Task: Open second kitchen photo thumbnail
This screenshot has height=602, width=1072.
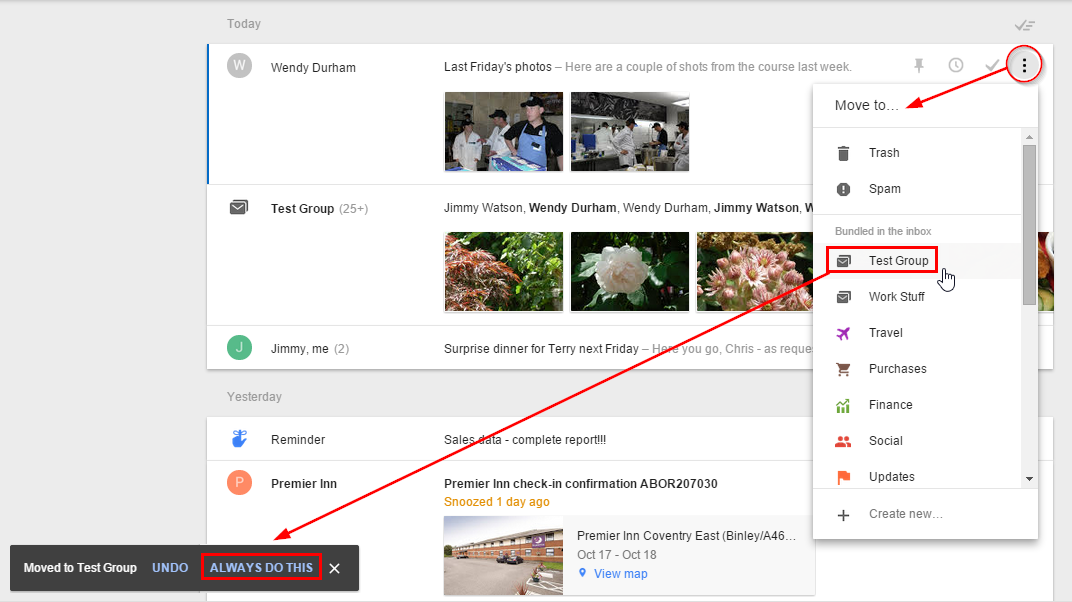Action: [x=630, y=131]
